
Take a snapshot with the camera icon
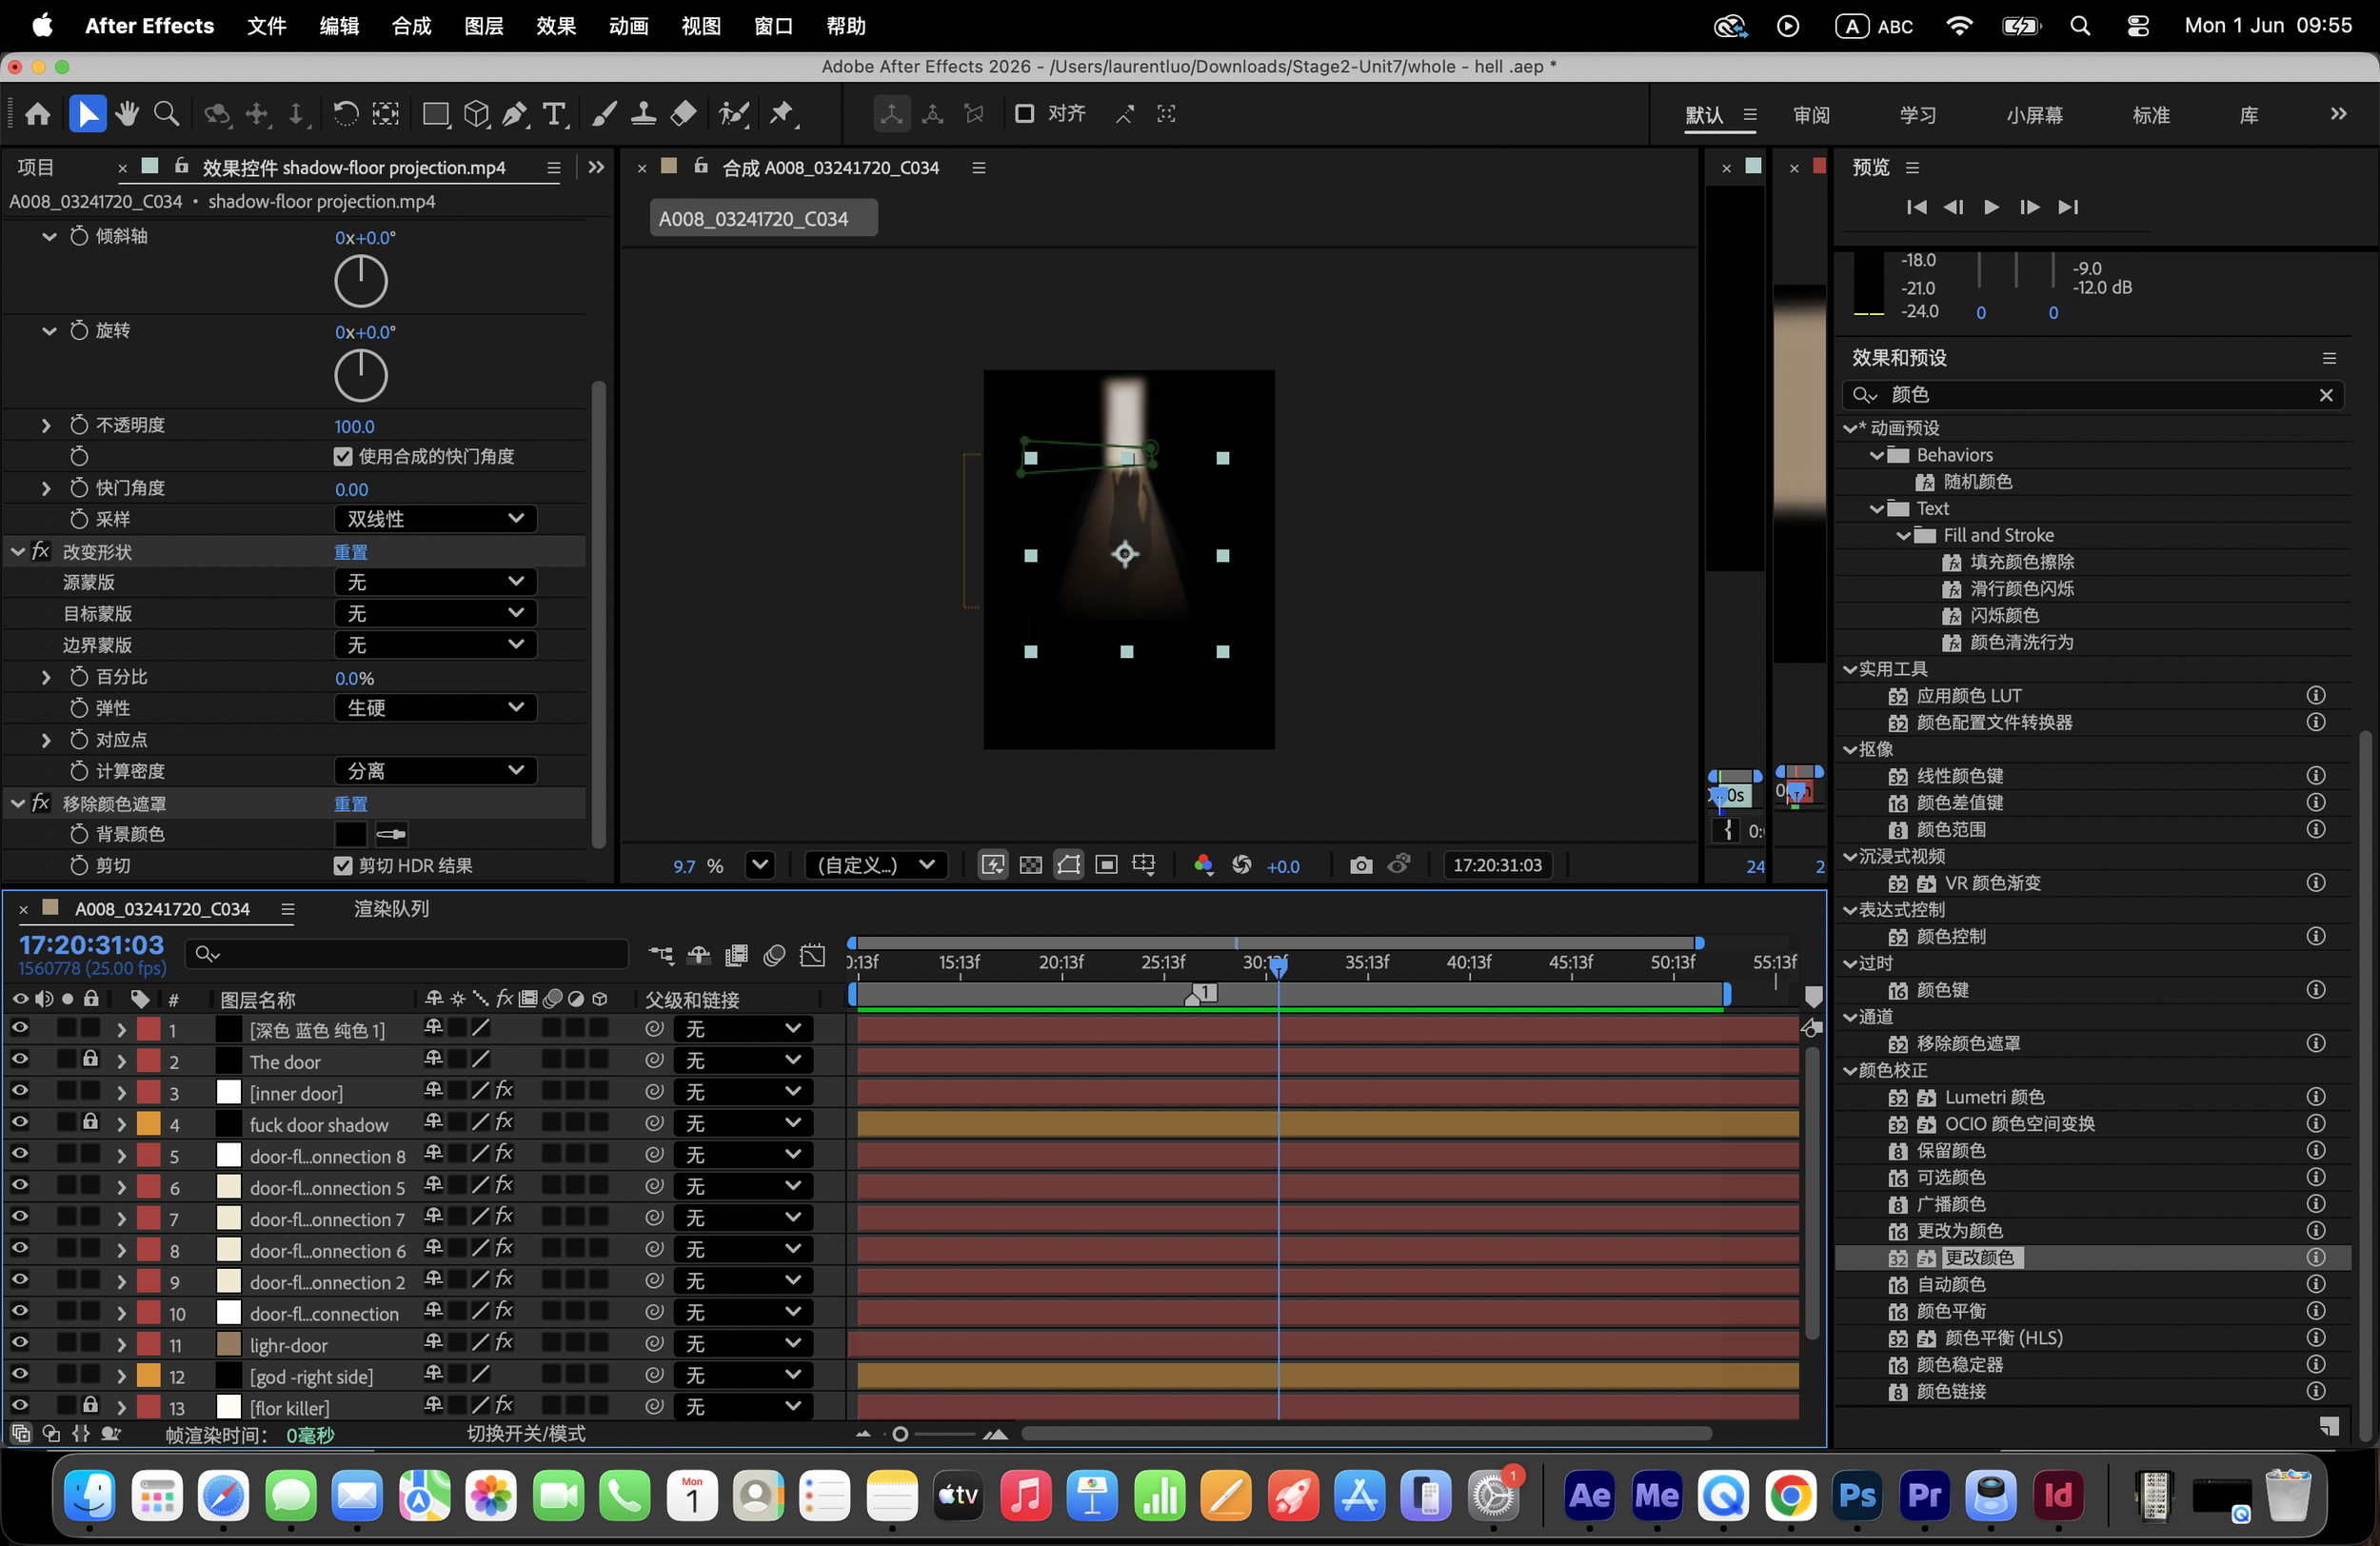pyautogui.click(x=1360, y=865)
